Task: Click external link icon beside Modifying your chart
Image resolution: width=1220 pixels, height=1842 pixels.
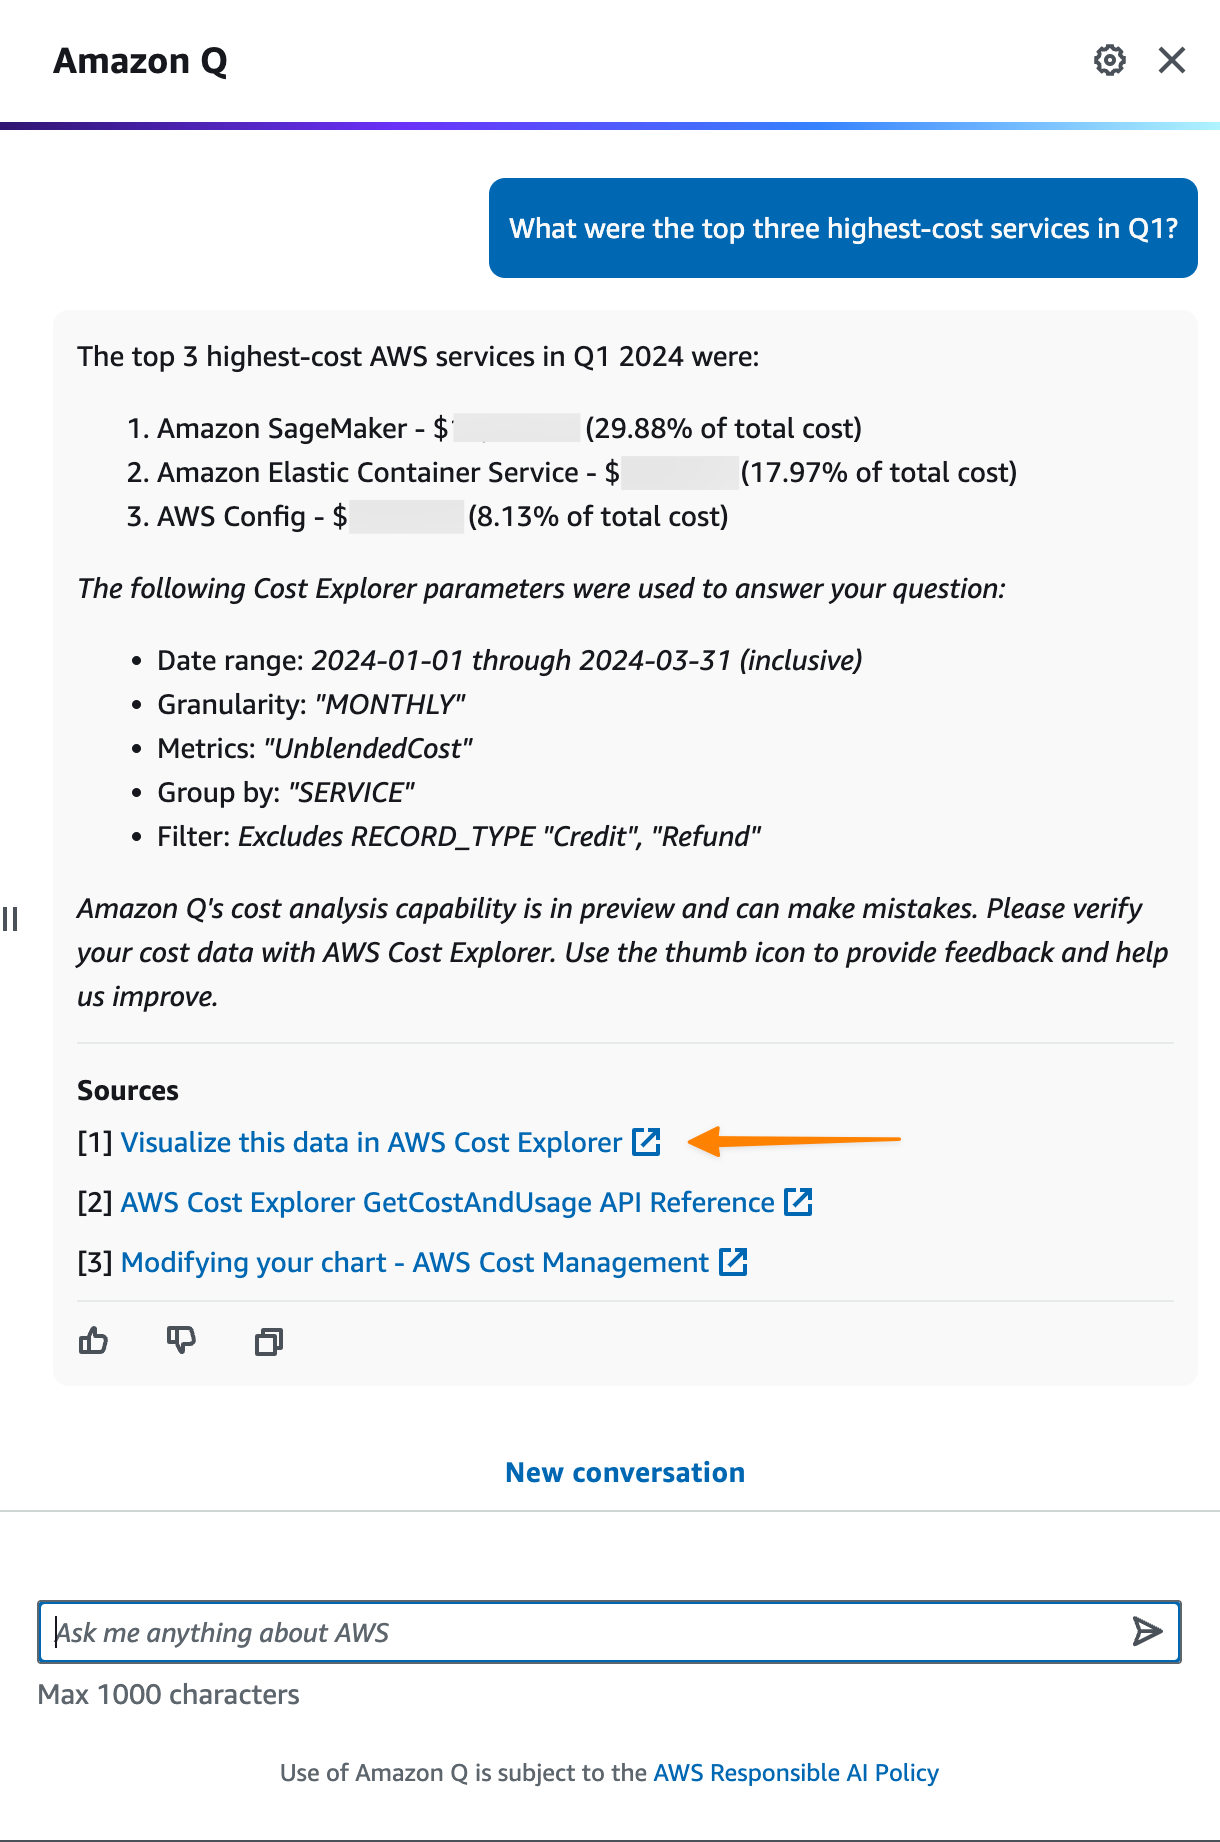Action: coord(733,1261)
